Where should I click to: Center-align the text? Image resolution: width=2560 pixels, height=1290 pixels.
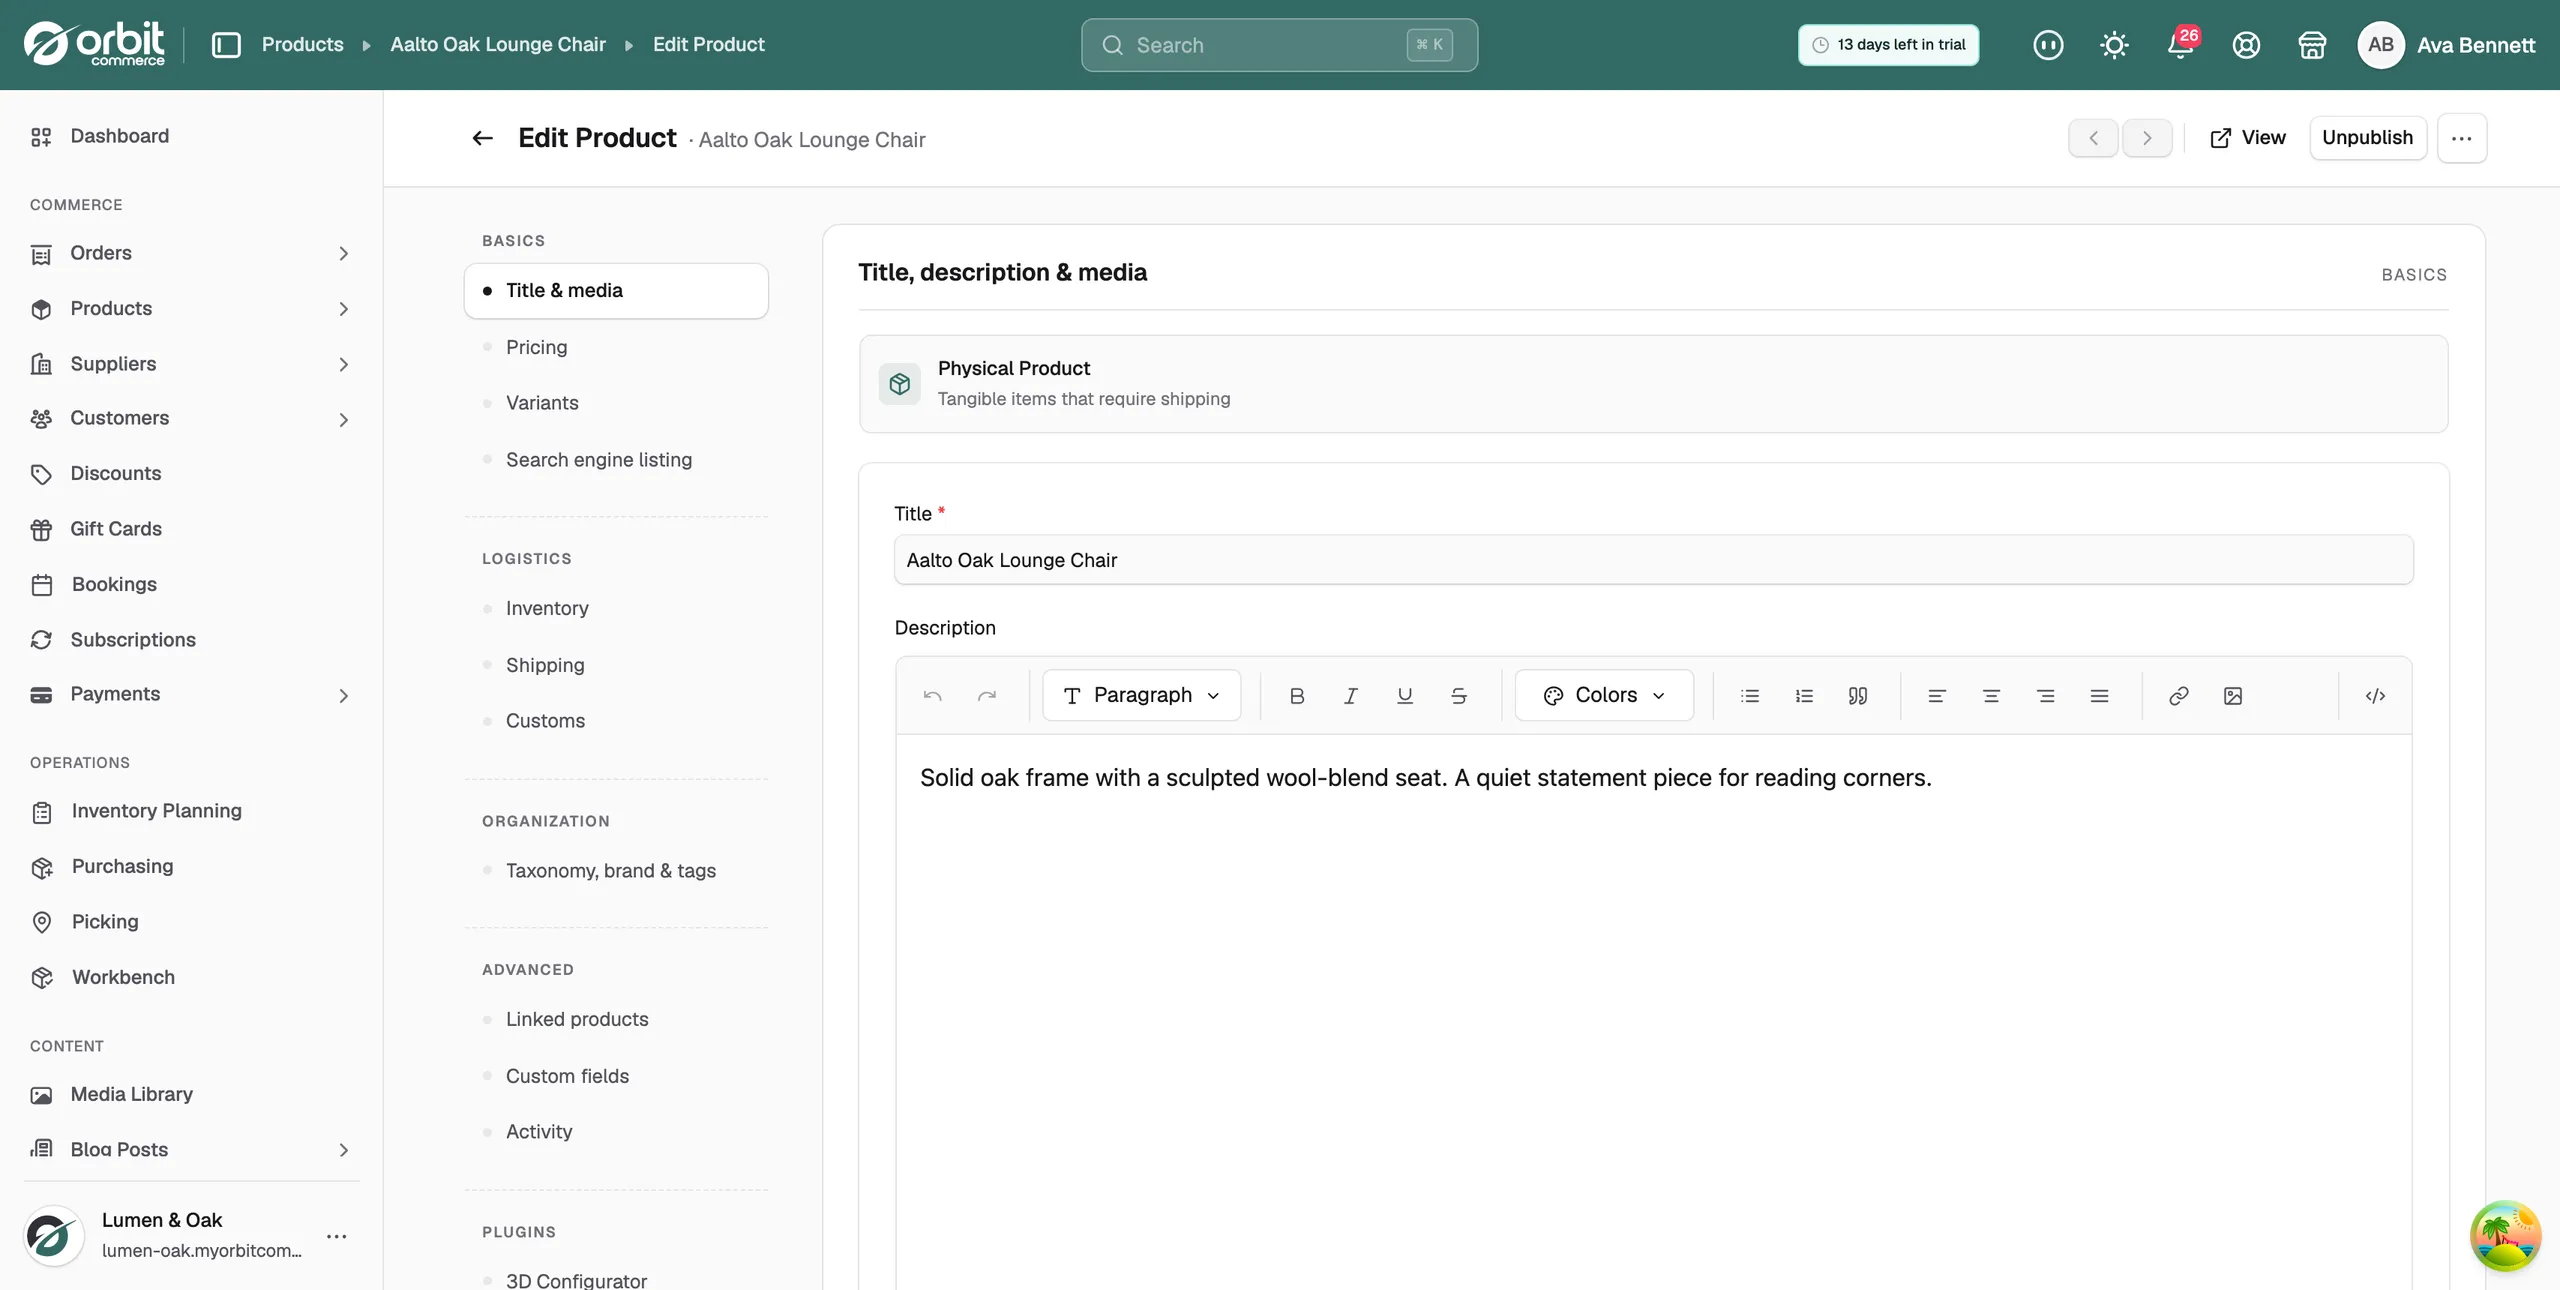(1991, 696)
